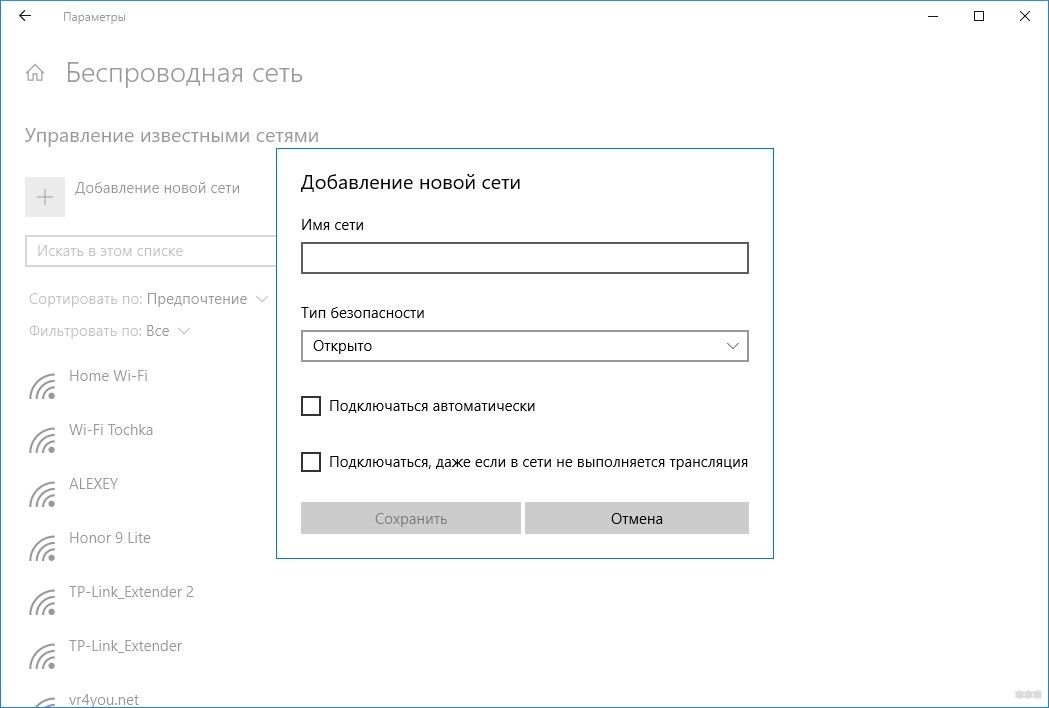Click the Отмена button
This screenshot has width=1049, height=708.
637,519
